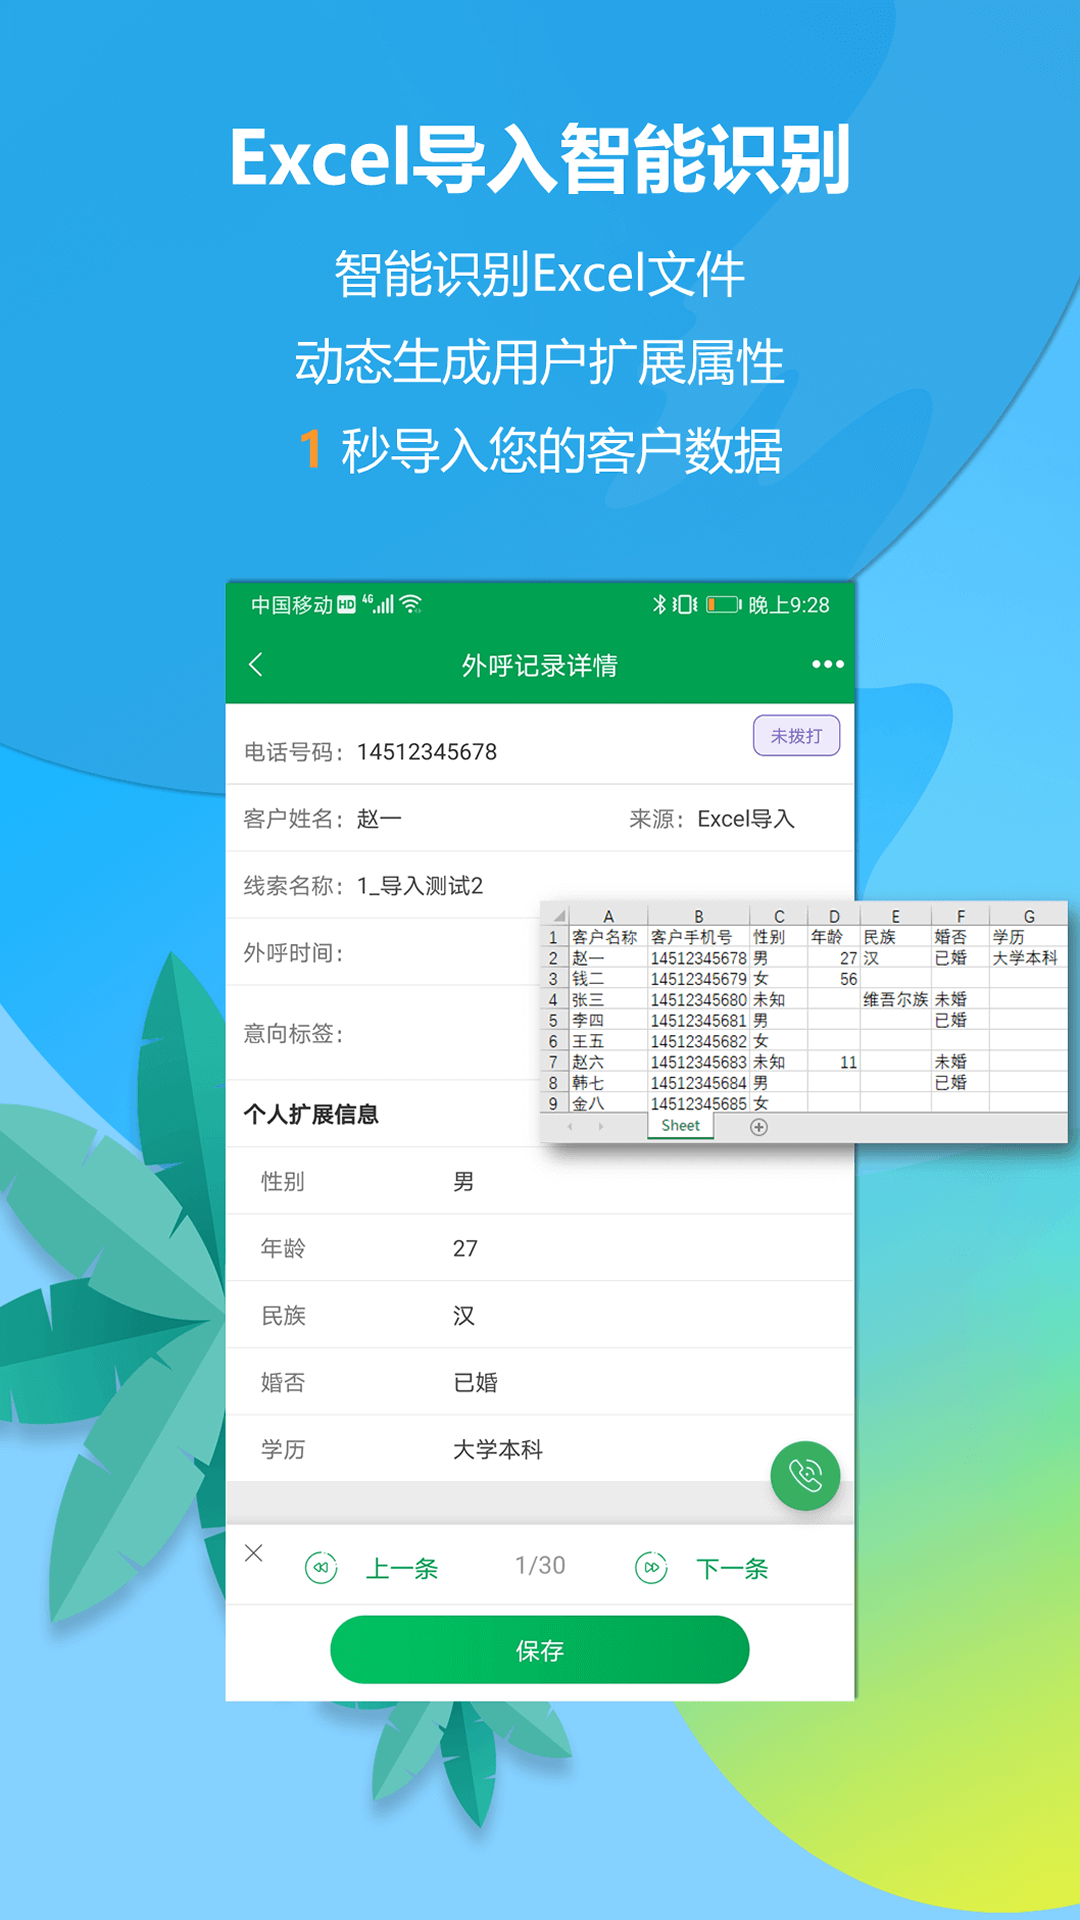
Task: Tap the vibrate mode icon in the status bar
Action: (x=685, y=604)
